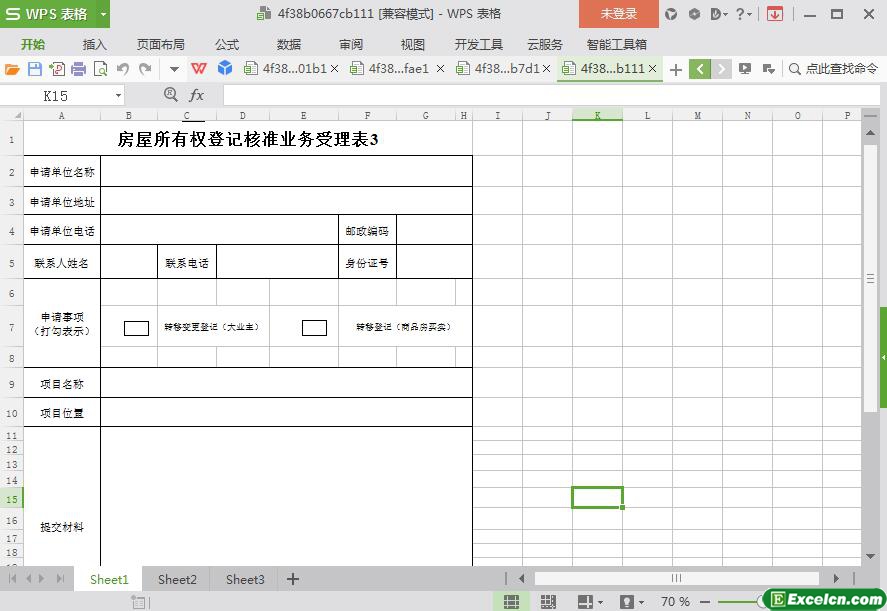Click the Undo arrow icon
887x611 pixels.
123,69
